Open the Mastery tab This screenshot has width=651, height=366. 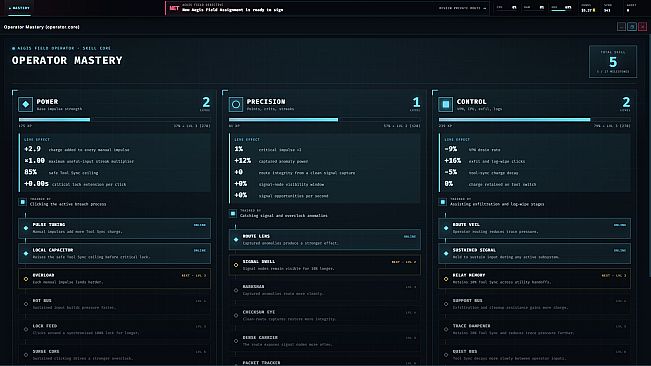click(19, 8)
